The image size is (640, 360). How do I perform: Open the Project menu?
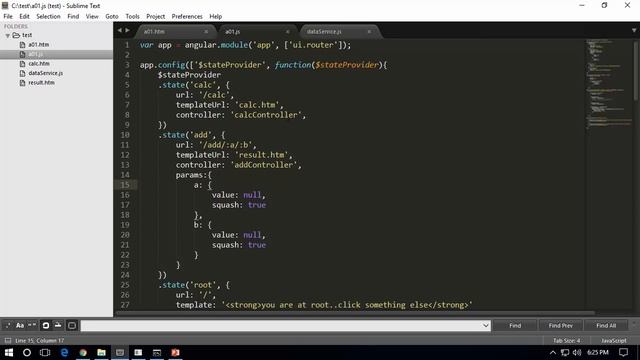tap(156, 16)
